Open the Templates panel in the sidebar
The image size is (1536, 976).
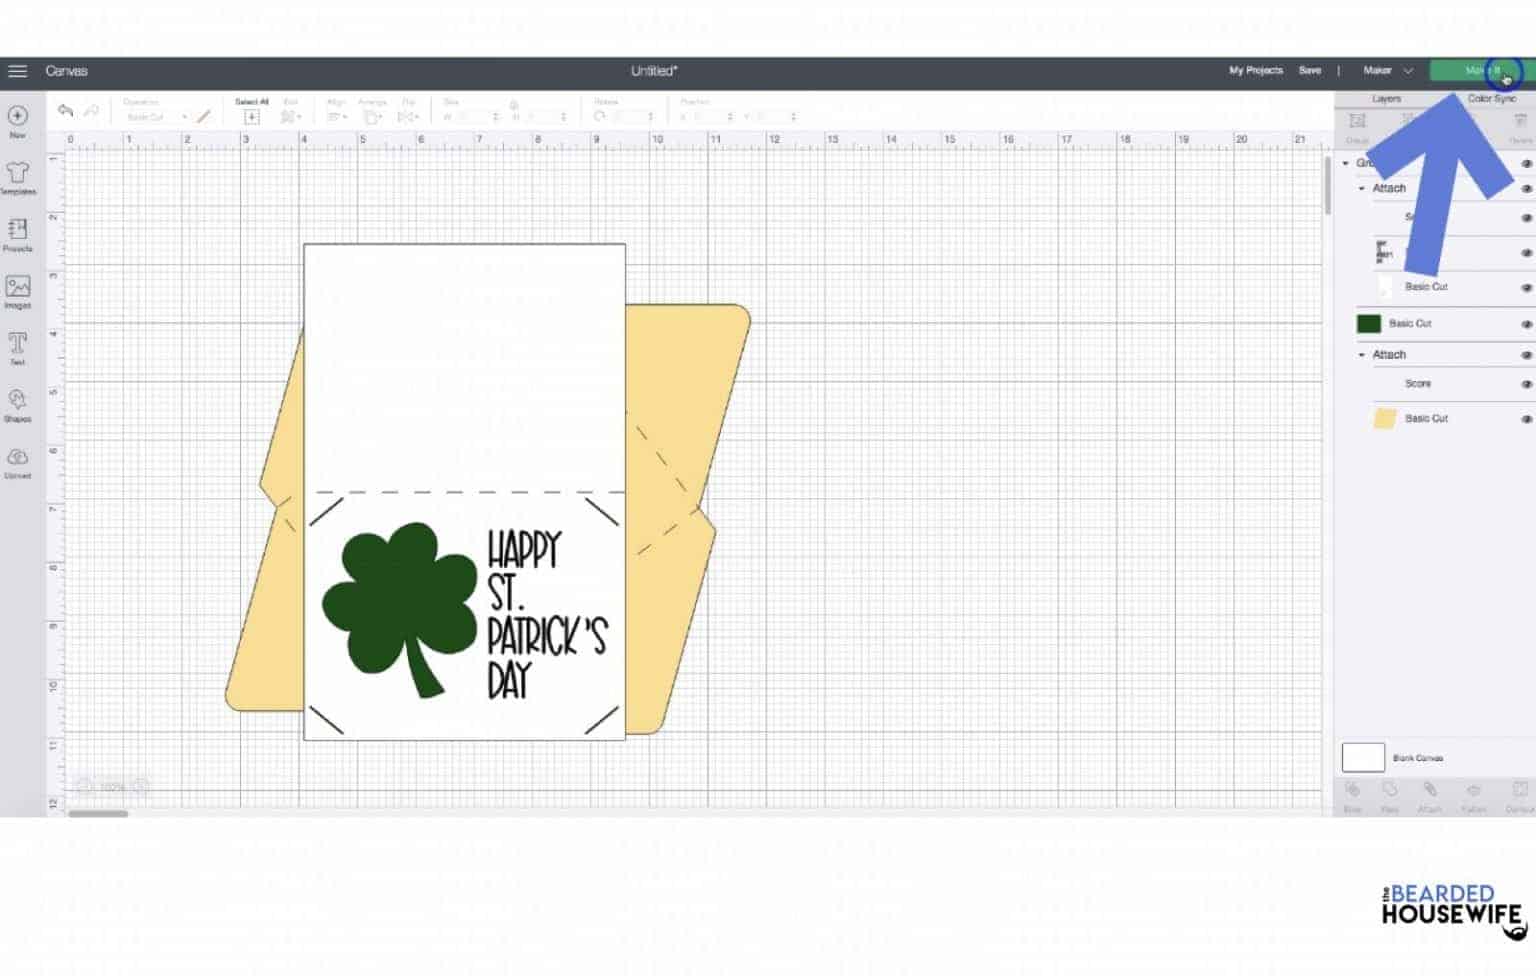click(16, 178)
